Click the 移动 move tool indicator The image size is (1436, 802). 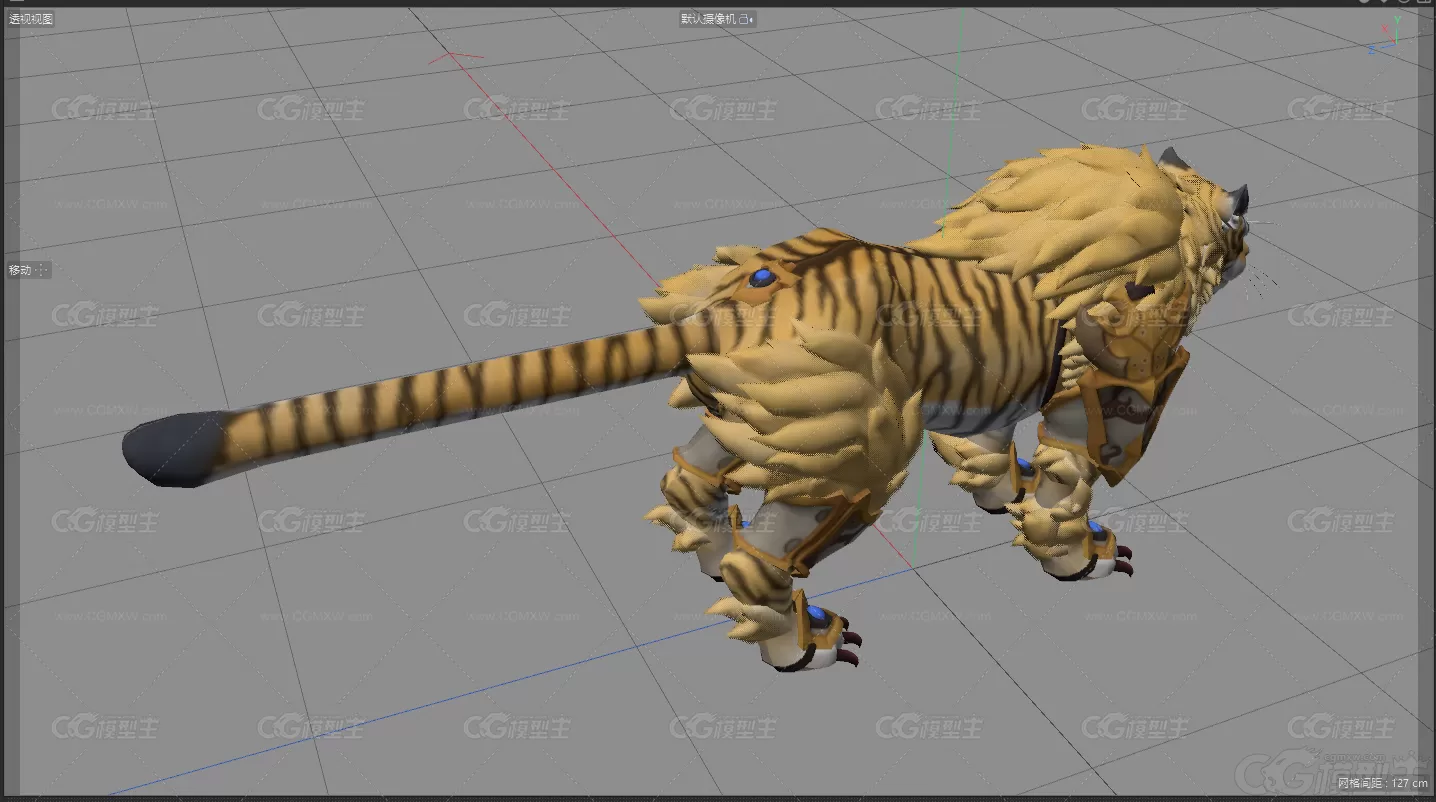click(x=29, y=270)
